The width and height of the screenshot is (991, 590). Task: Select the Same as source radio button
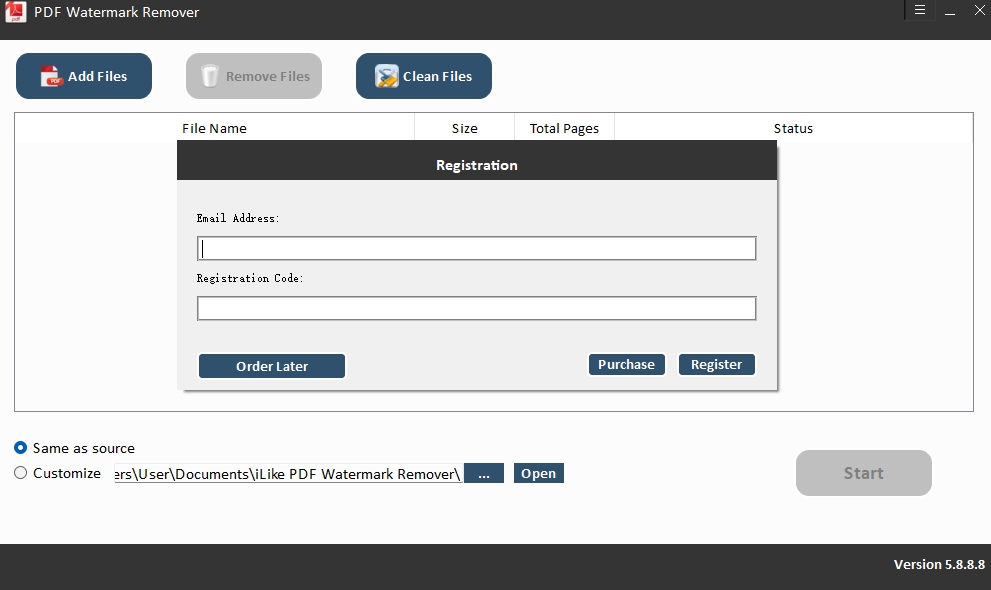[20, 448]
